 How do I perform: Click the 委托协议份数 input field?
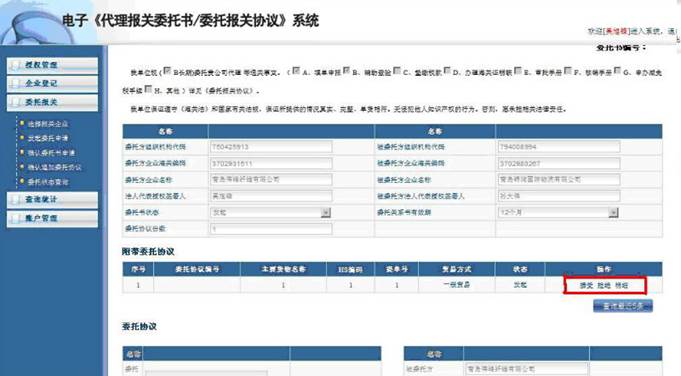[x=271, y=229]
